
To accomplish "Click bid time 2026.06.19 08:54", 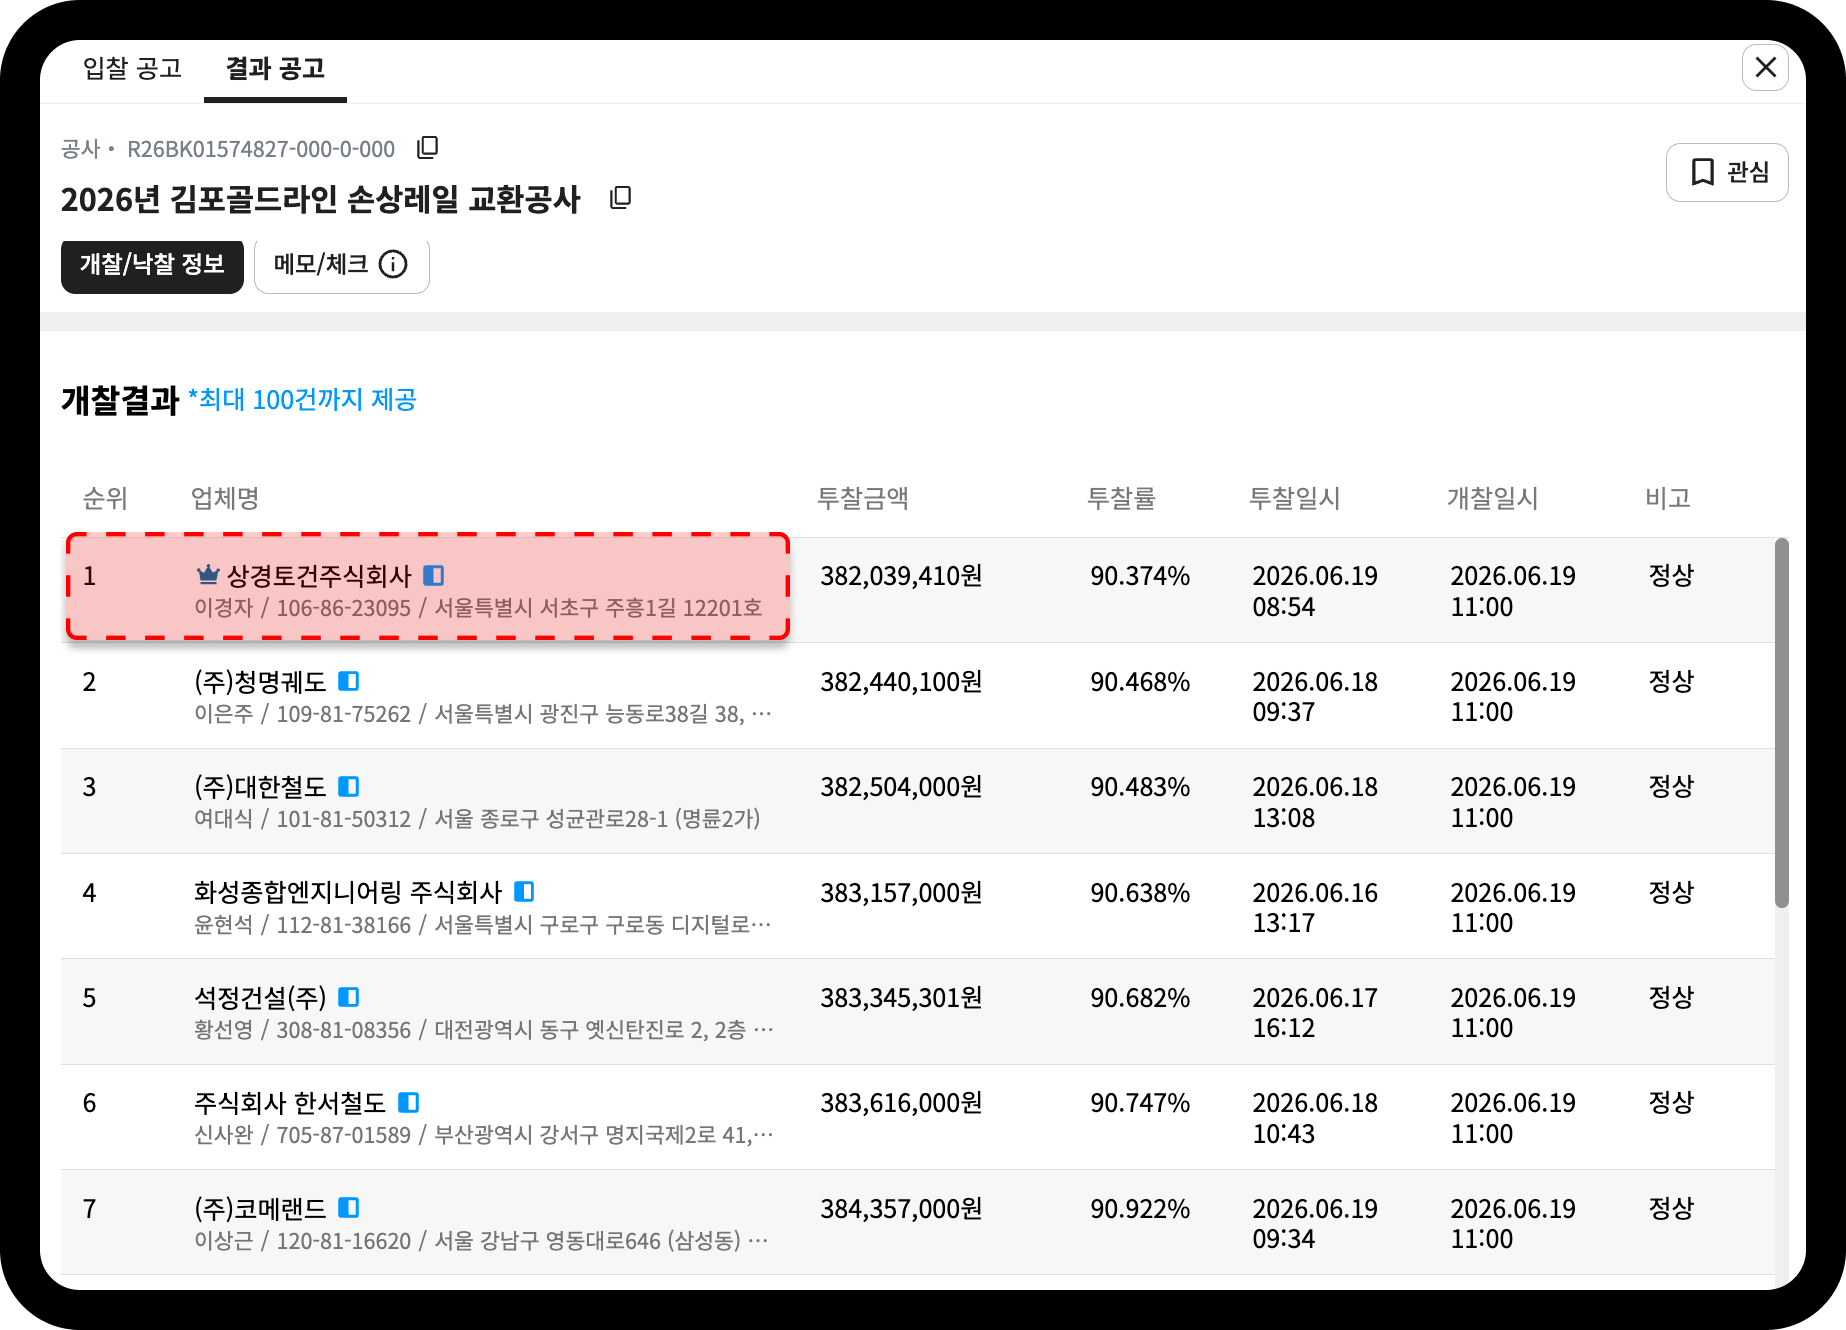I will point(1315,591).
